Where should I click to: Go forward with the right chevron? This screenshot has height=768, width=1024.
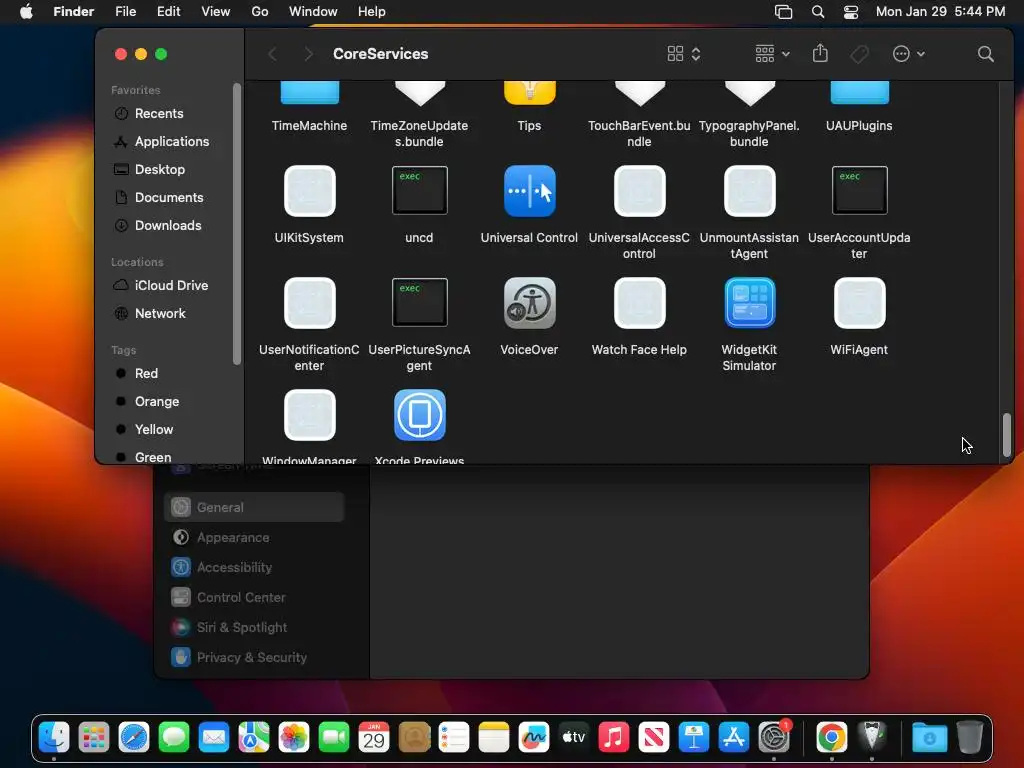tap(308, 54)
